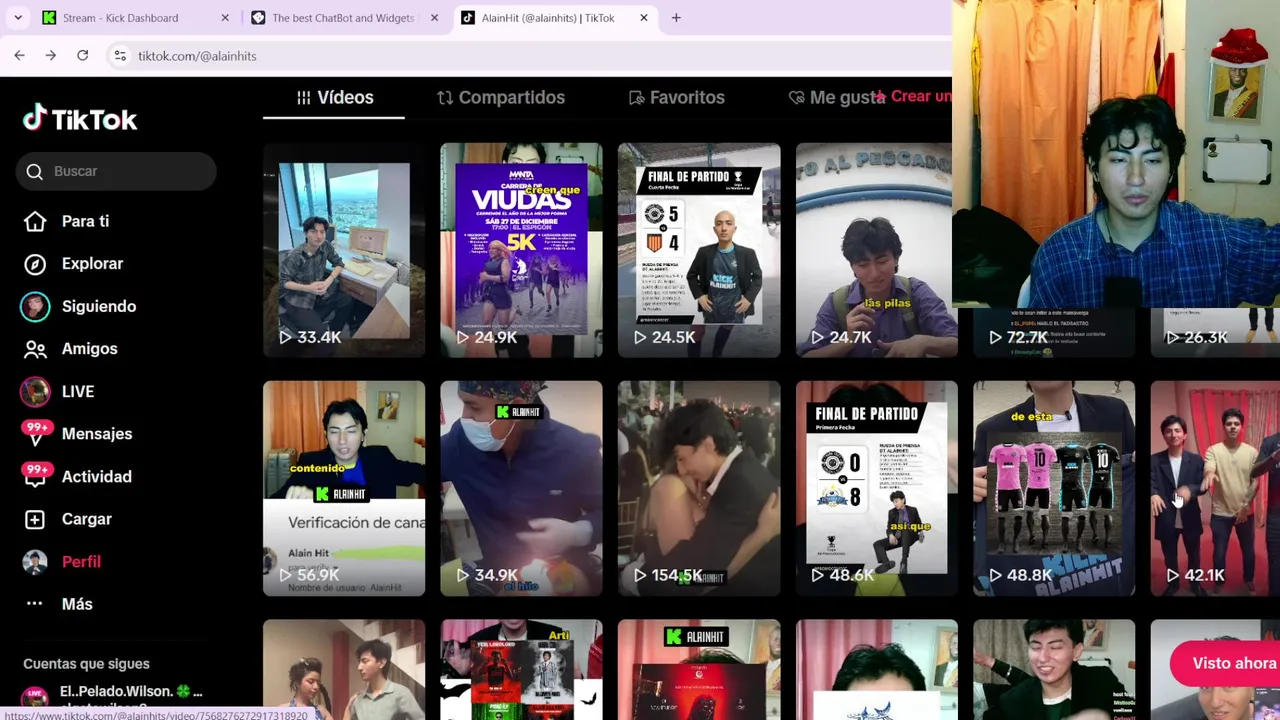Click the Crear button
1280x720 pixels.
(x=912, y=96)
